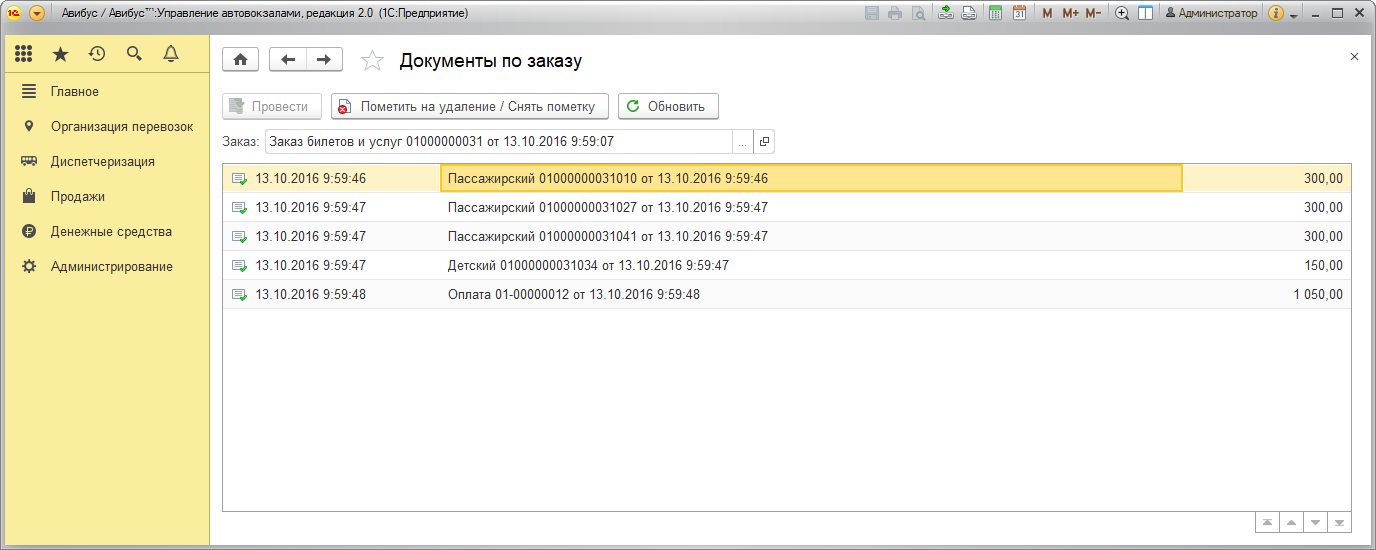
Task: Click the Заказ input field
Action: 498,142
